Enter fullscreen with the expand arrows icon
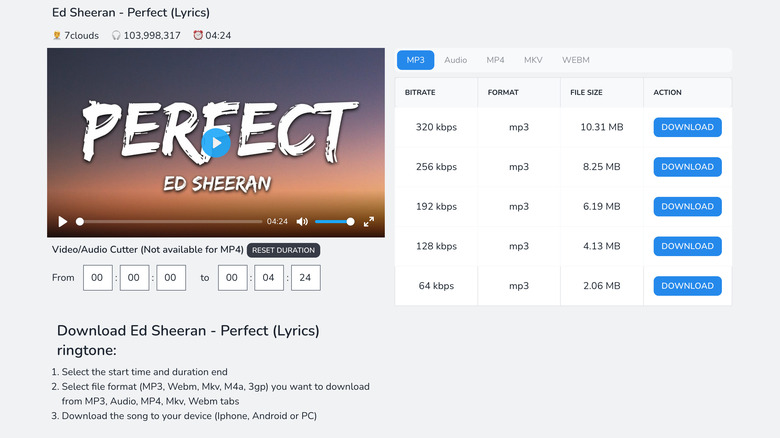Viewport: 780px width, 438px height. pos(369,221)
